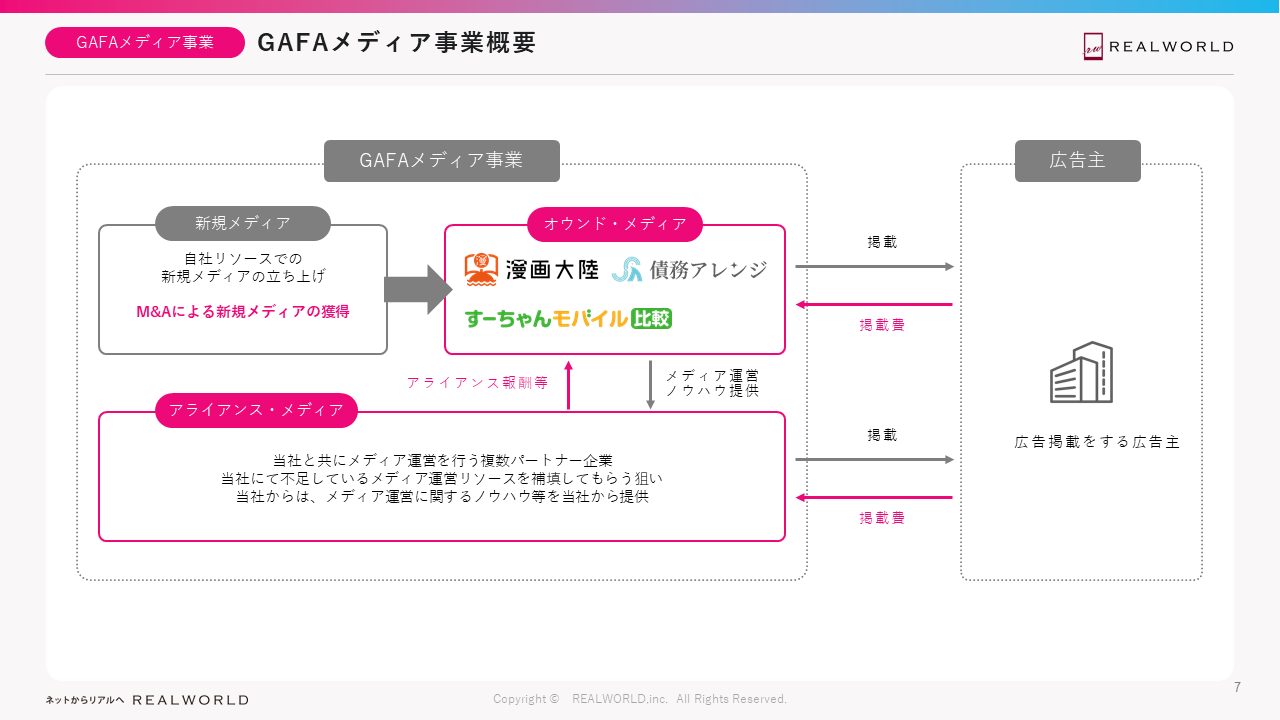Click the 掲載 label beside the オウンド・メディア box
1280x720 pixels.
point(882,242)
